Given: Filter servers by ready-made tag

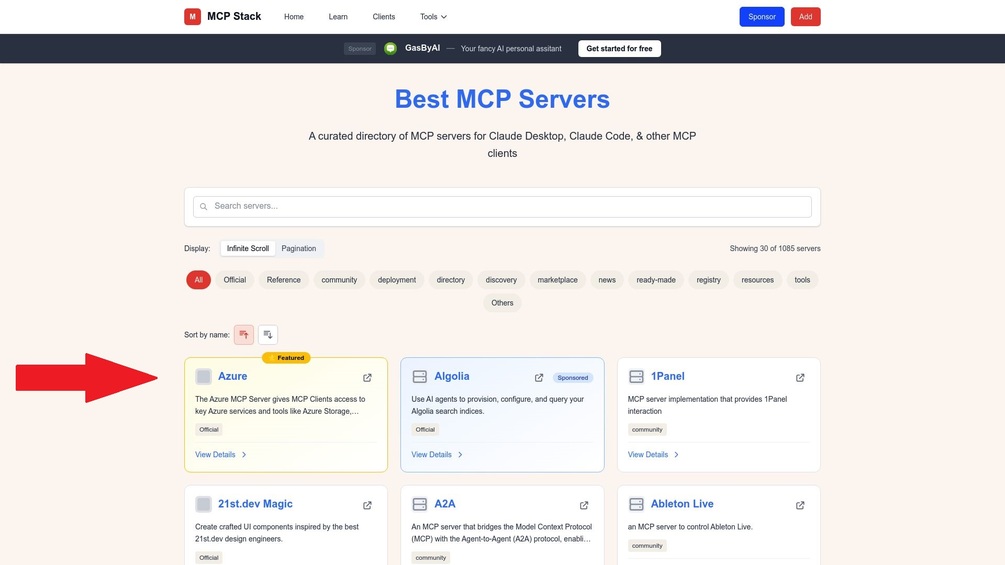Looking at the screenshot, I should pos(656,280).
